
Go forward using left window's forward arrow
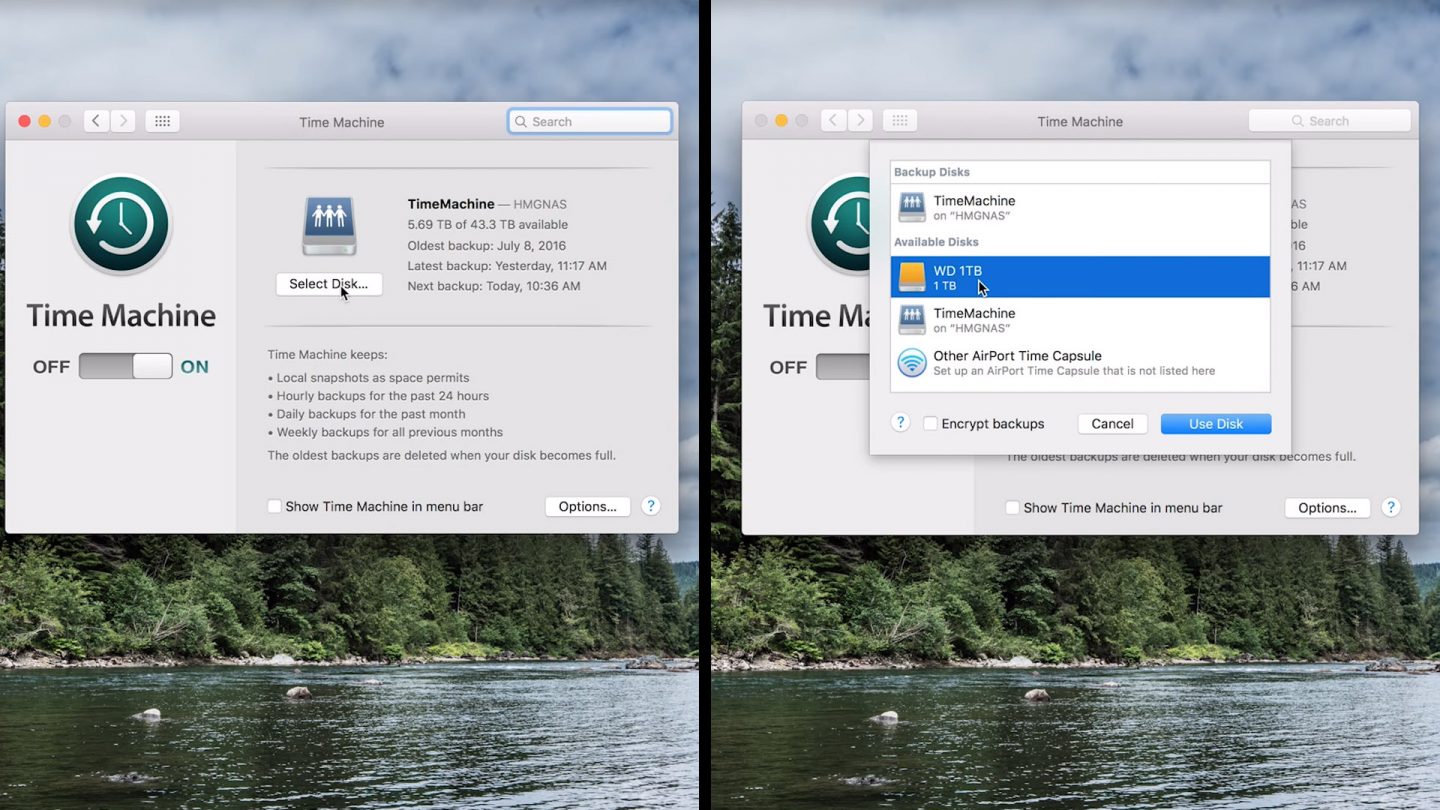(x=122, y=121)
